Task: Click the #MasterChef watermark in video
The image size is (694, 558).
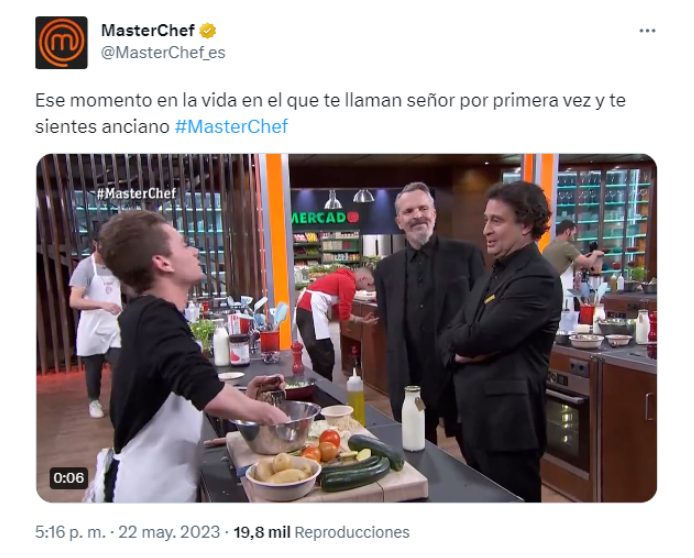Action: point(136,193)
